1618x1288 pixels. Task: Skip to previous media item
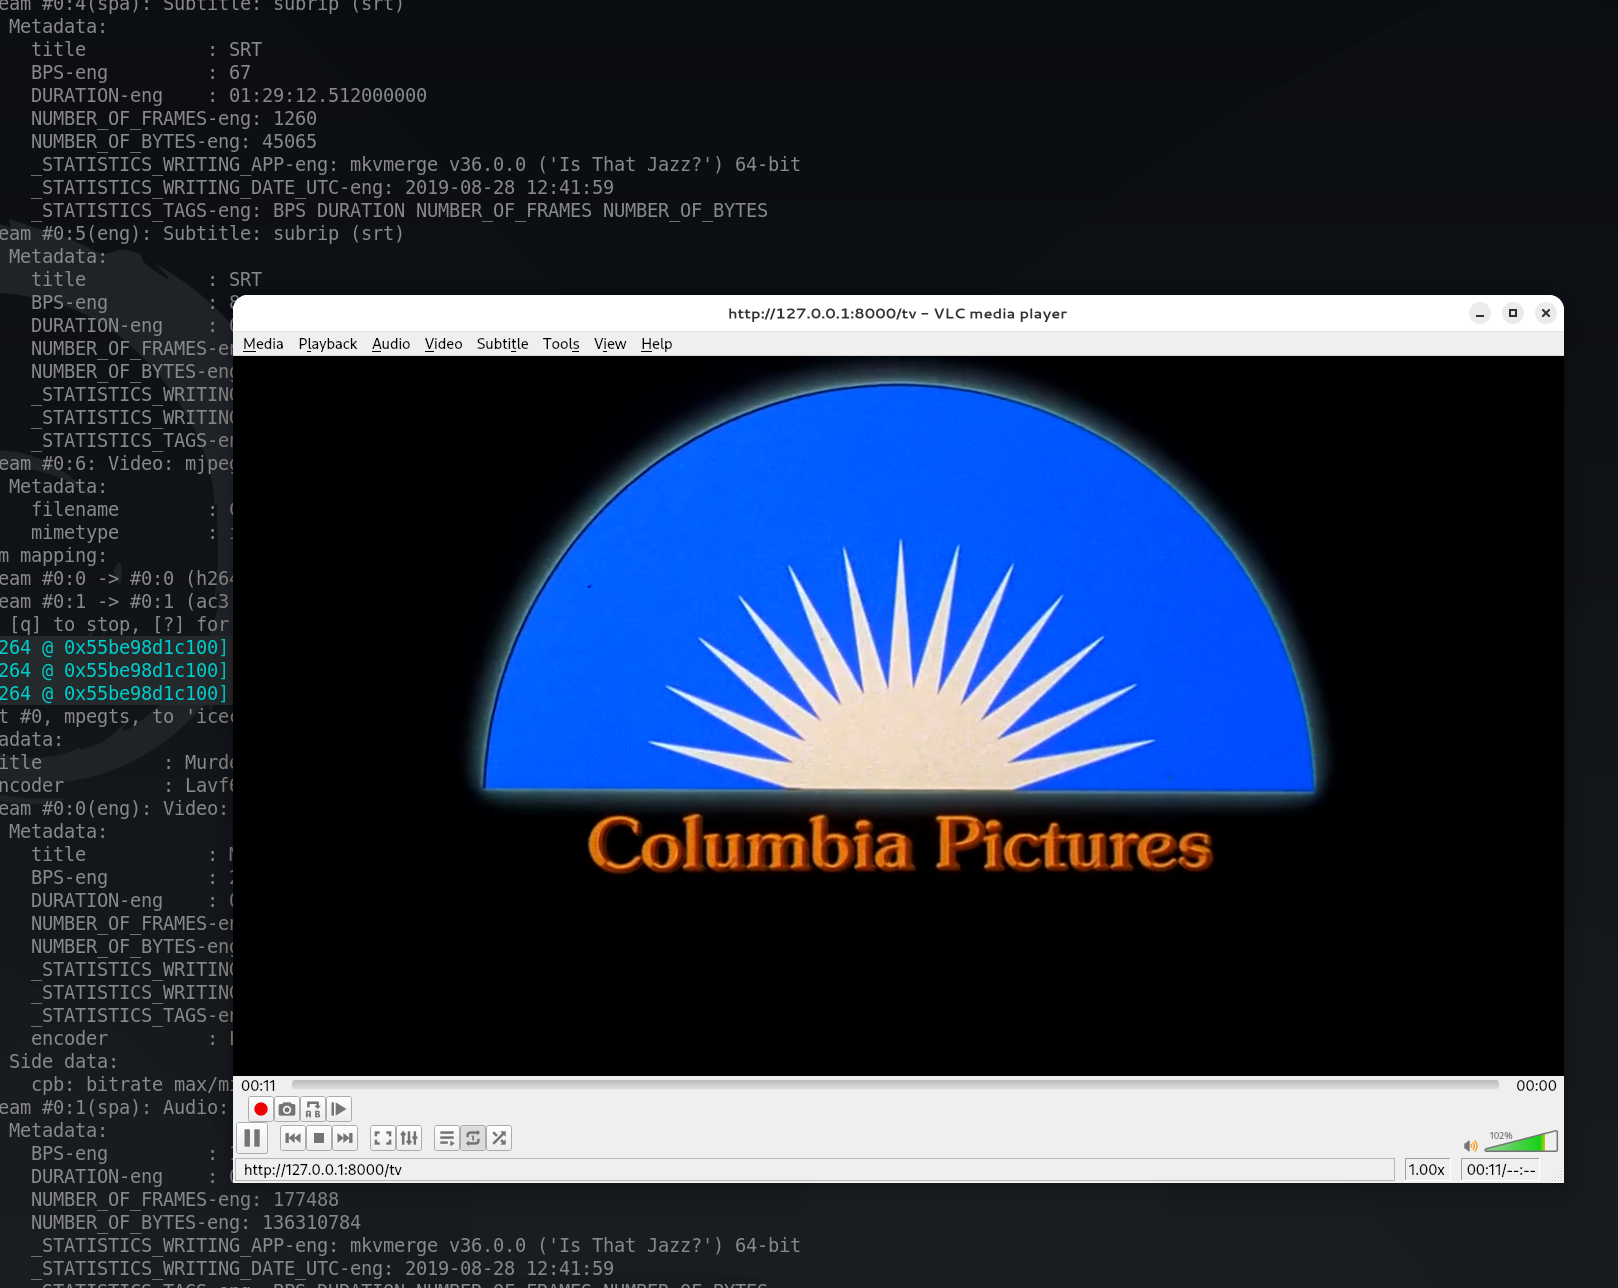293,1138
